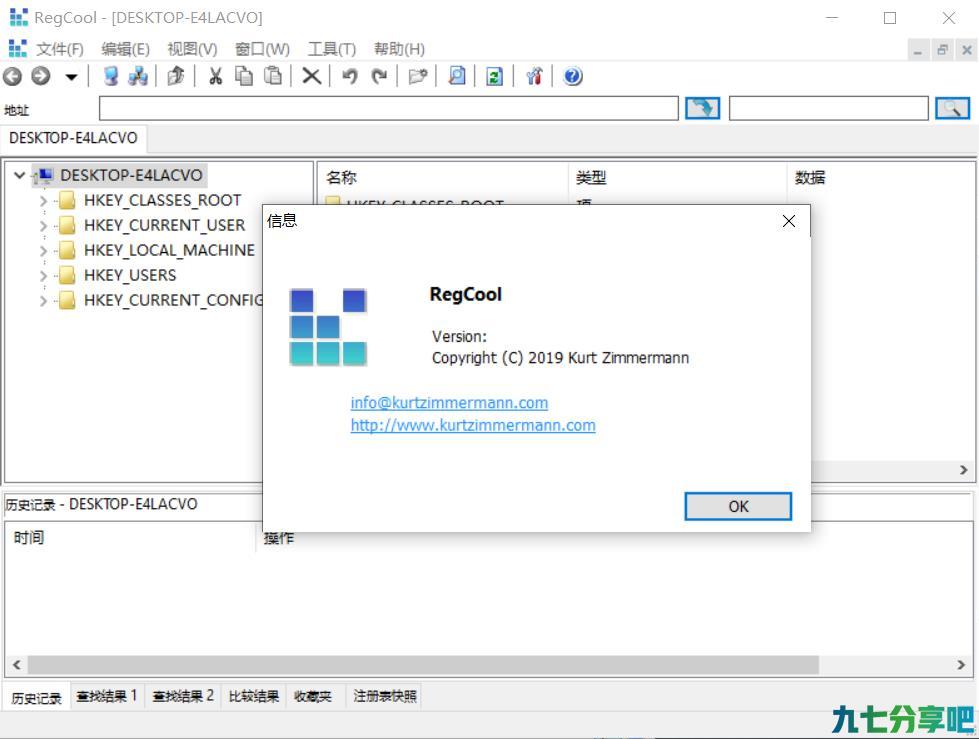Image resolution: width=979 pixels, height=739 pixels.
Task: Go forward with the Forward arrow icon
Action: tap(41, 76)
